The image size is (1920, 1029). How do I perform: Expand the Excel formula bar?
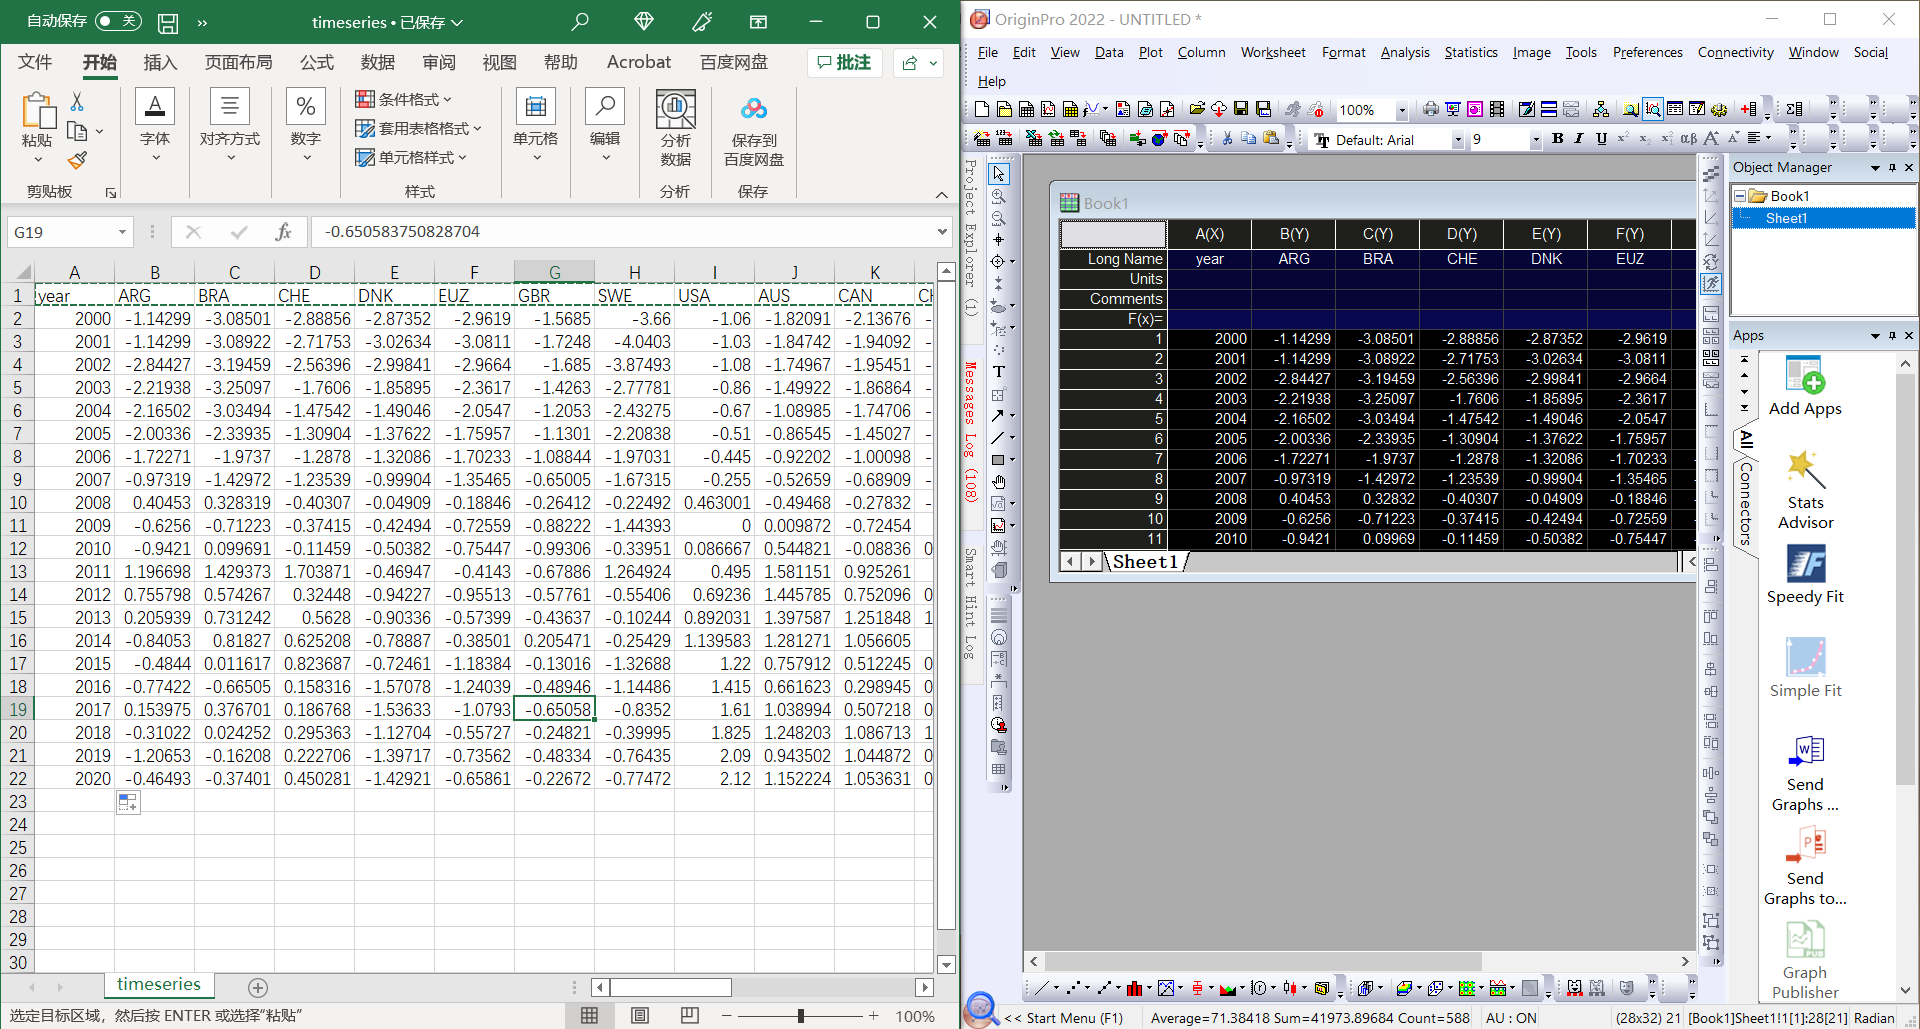pyautogui.click(x=941, y=232)
